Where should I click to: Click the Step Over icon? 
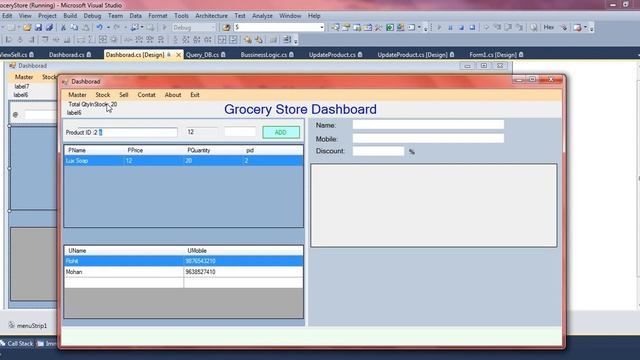[508, 27]
